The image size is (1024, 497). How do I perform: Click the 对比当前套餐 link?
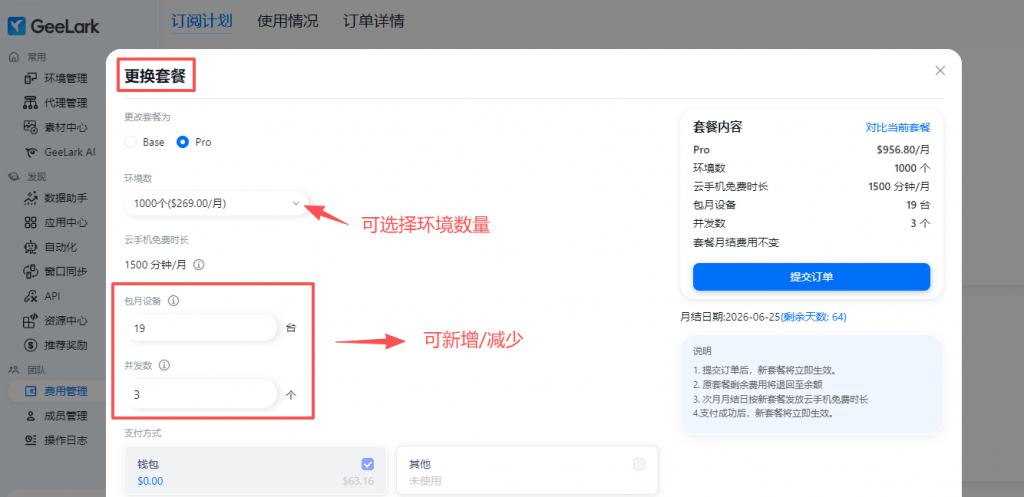click(x=898, y=127)
